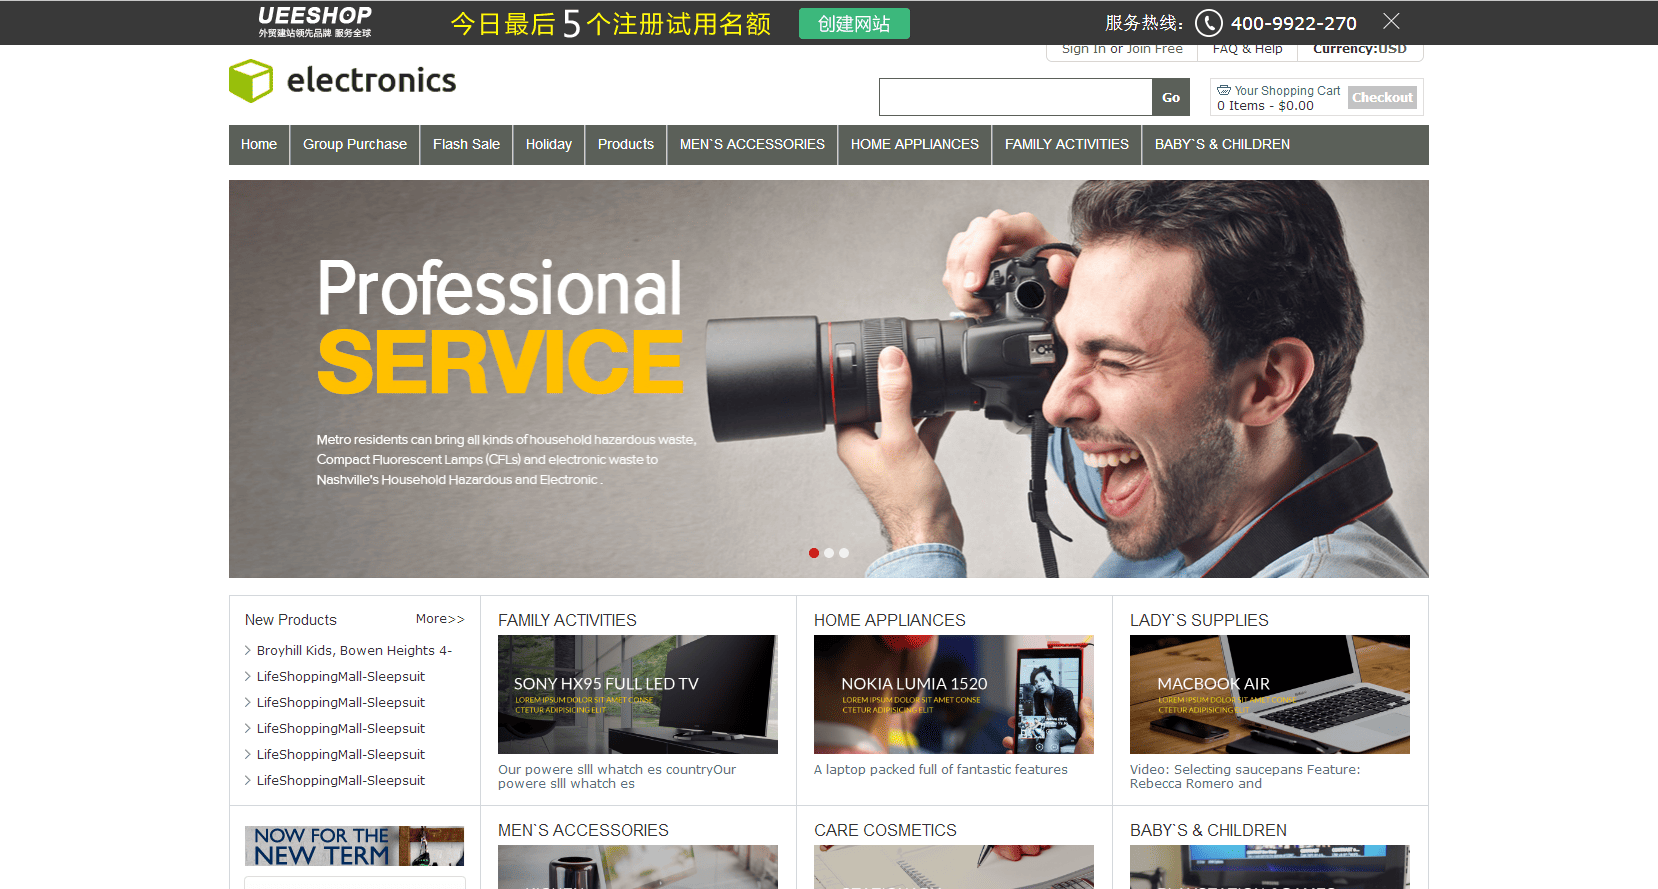Click the Checkout button

click(1382, 97)
